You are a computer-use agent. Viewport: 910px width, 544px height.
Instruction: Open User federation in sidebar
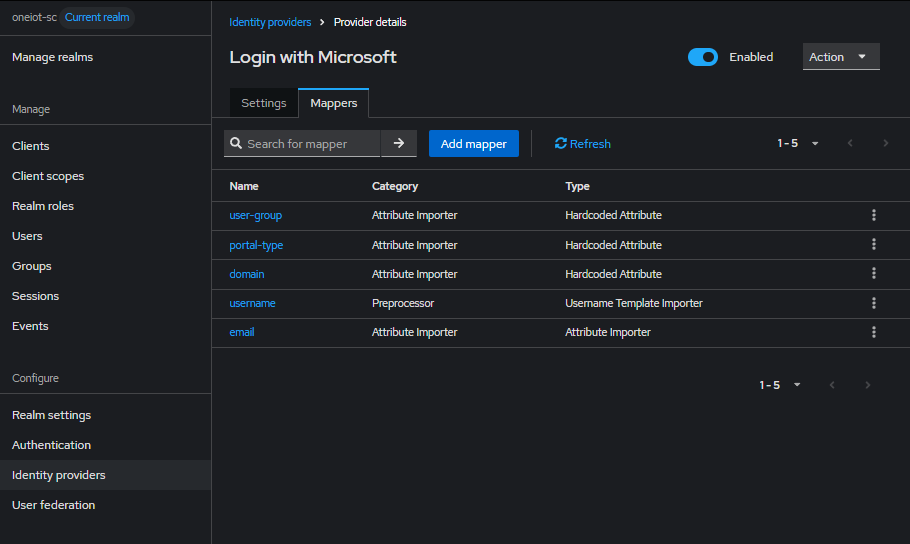[106, 505]
